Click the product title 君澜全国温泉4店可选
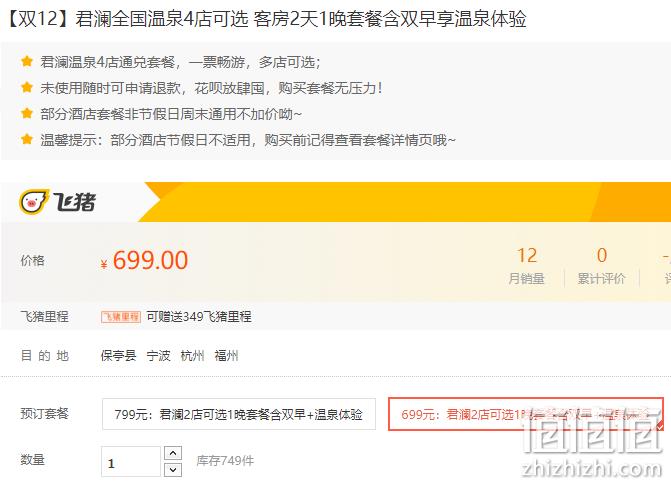671x486 pixels. click(162, 19)
